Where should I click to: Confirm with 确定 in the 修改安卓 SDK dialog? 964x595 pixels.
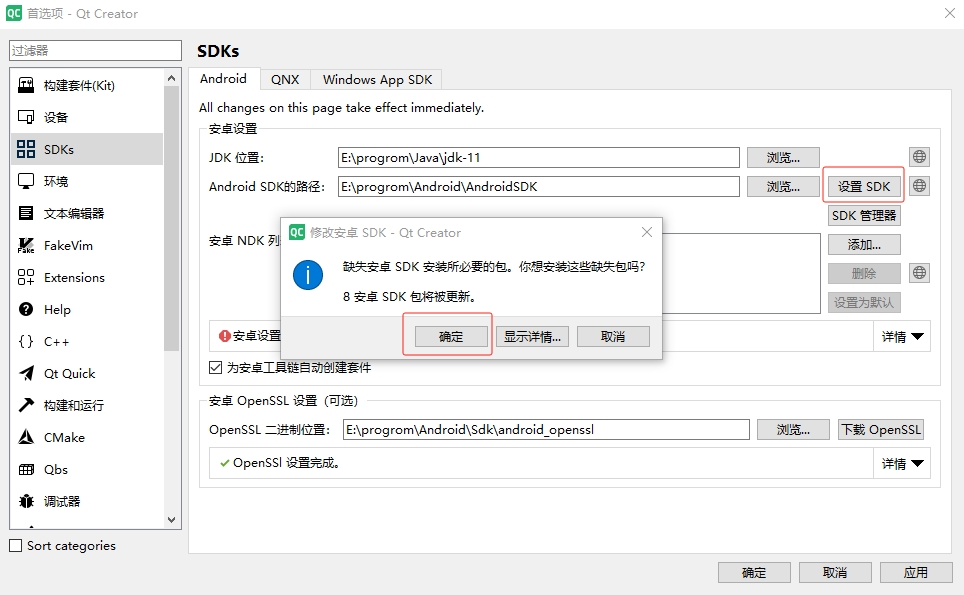(x=451, y=336)
